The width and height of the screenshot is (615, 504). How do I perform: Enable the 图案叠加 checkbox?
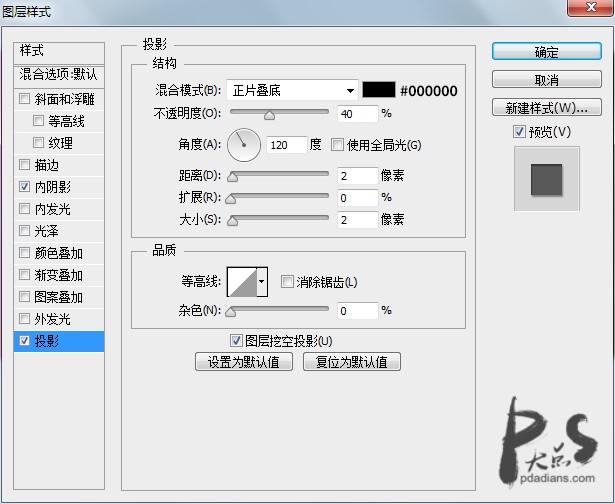coord(24,296)
